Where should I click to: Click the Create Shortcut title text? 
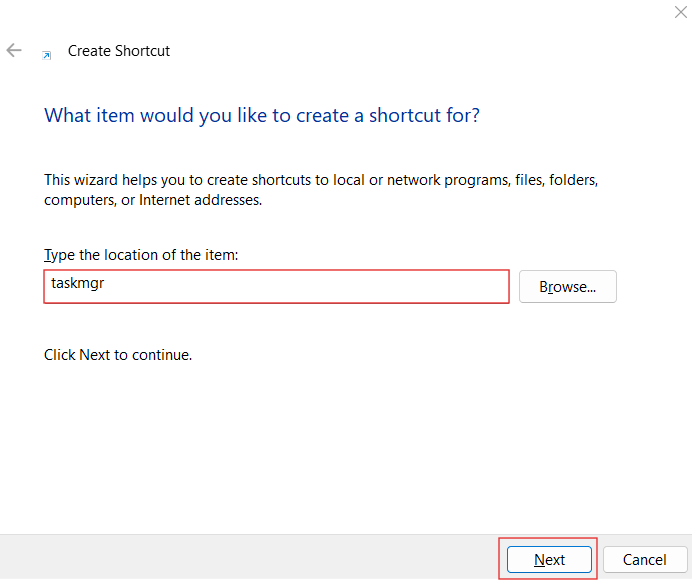coord(119,51)
